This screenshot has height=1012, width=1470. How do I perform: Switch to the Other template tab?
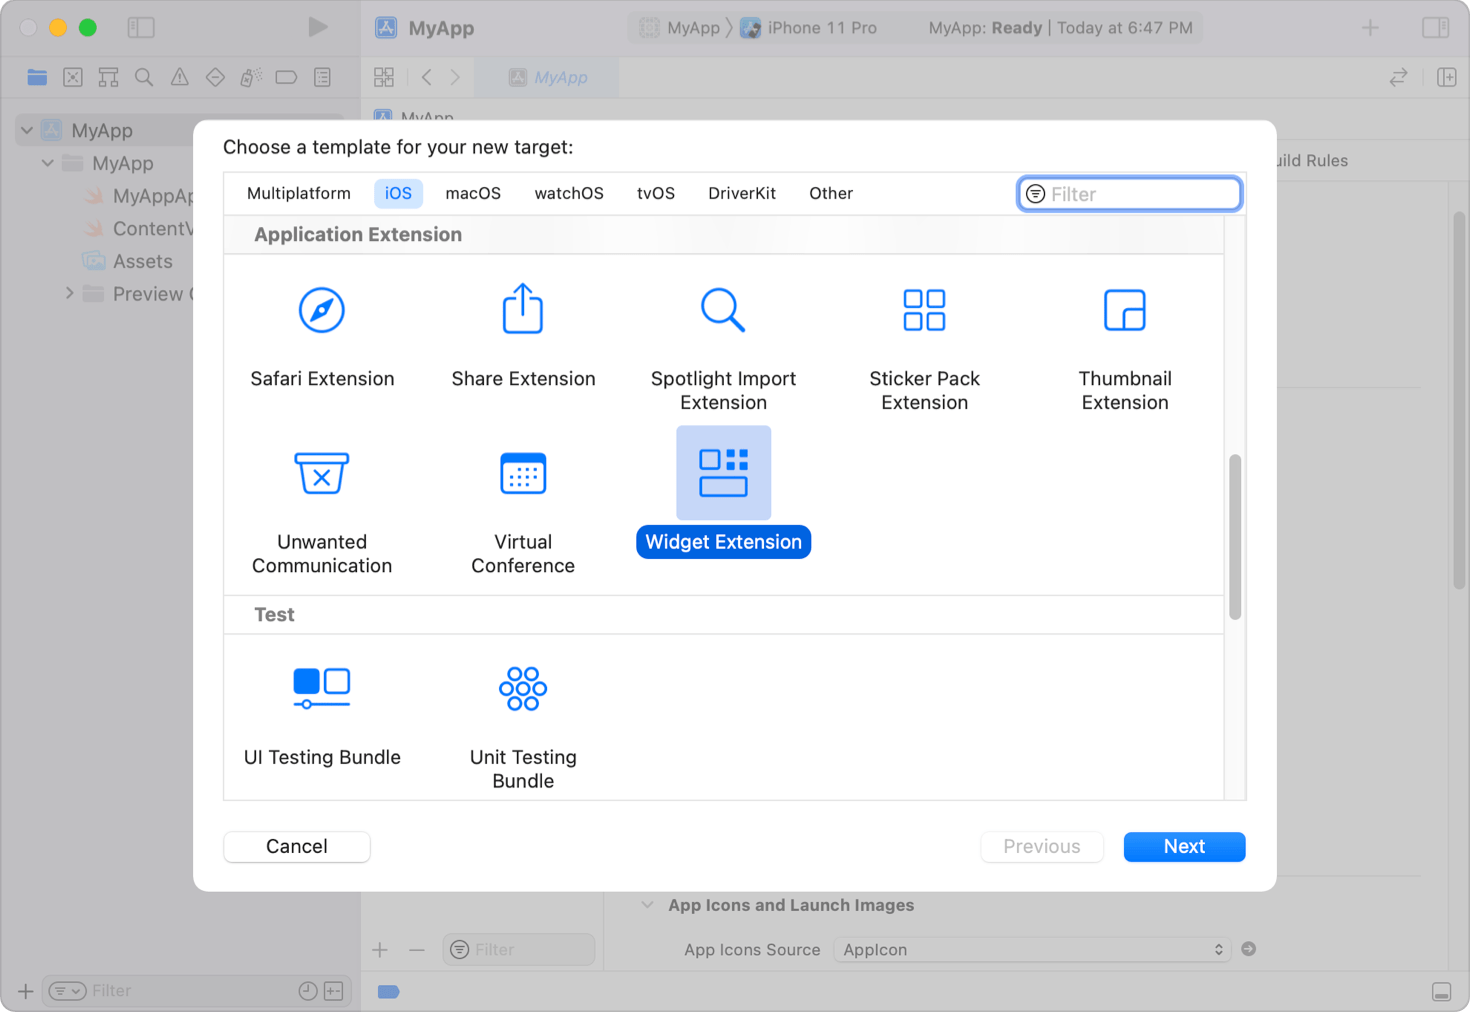point(830,193)
